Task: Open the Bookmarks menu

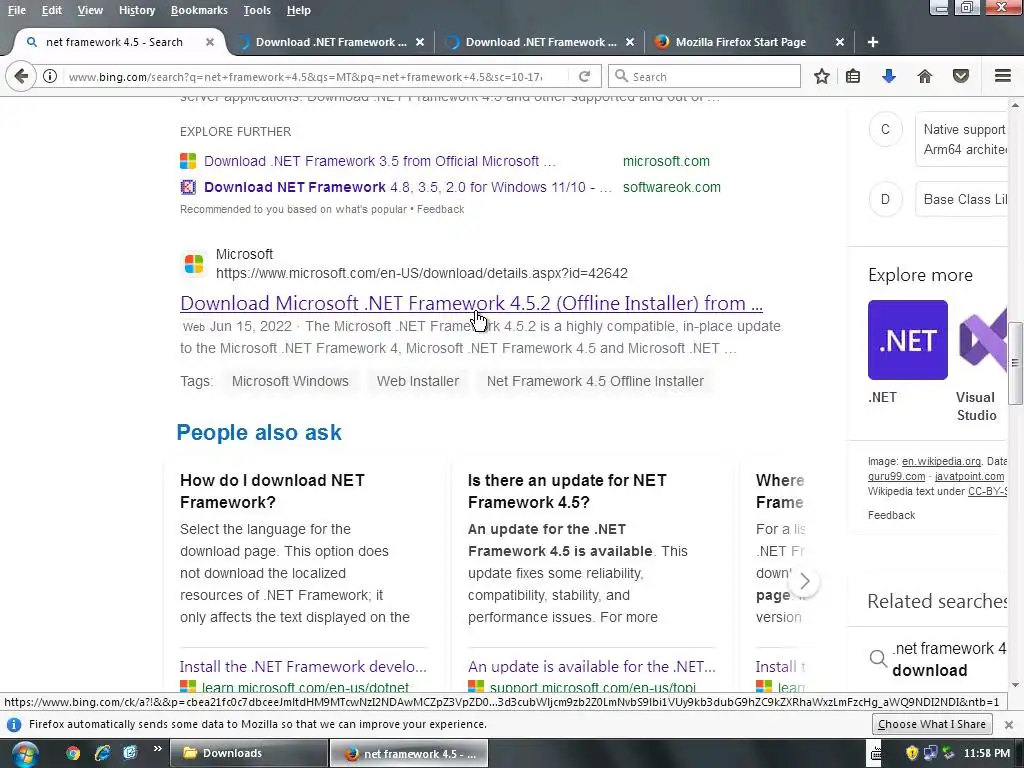Action: pyautogui.click(x=199, y=10)
